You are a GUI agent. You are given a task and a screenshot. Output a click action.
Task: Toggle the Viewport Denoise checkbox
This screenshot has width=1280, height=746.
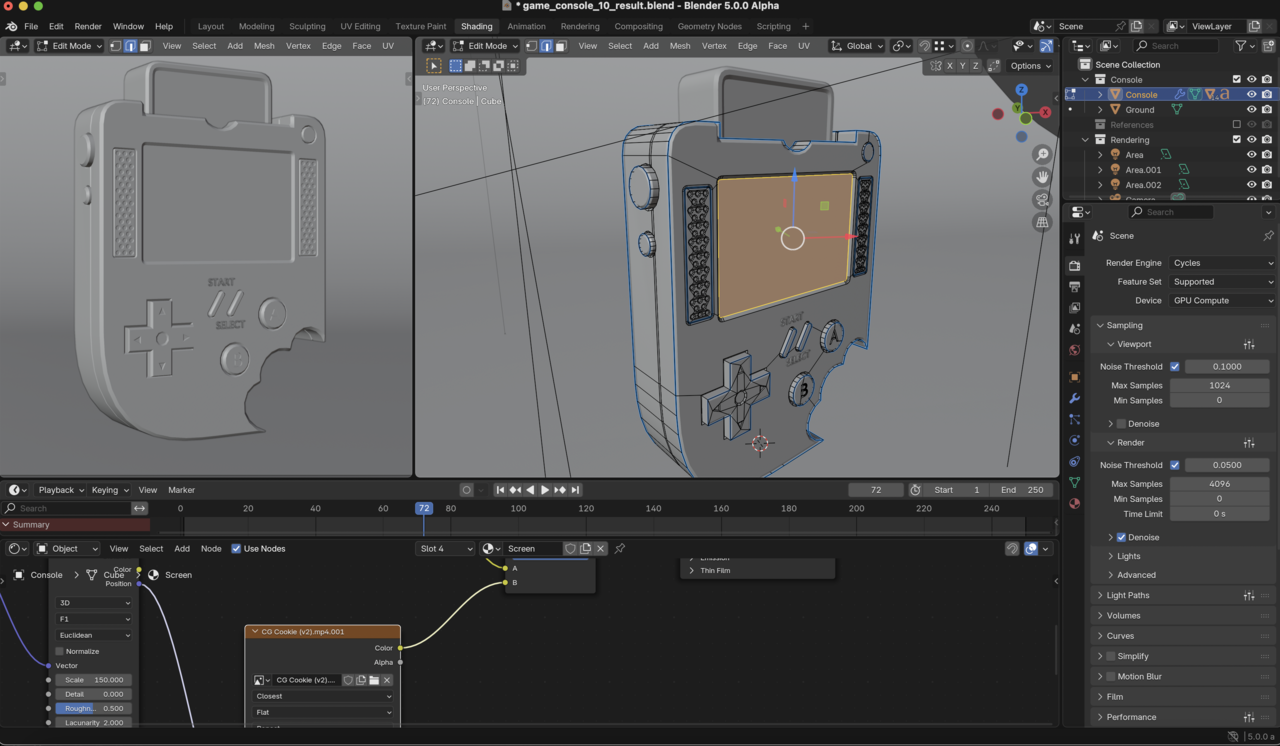click(x=1121, y=424)
